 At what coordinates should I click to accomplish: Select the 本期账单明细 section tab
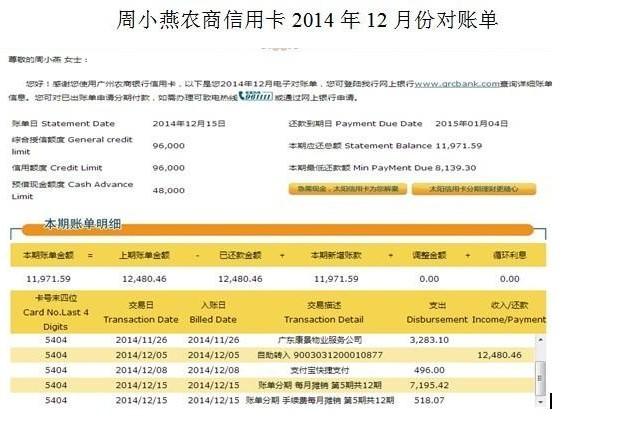pos(82,224)
